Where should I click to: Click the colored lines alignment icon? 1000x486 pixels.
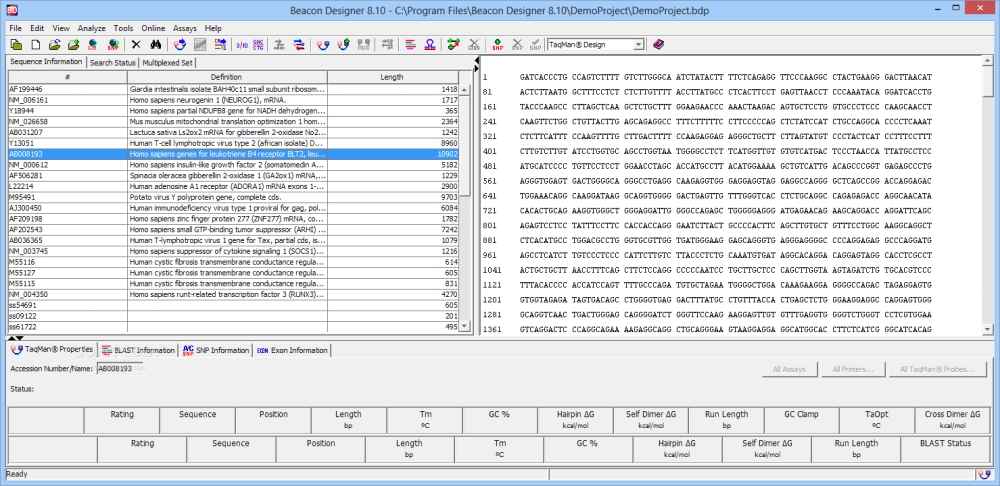[x=411, y=45]
